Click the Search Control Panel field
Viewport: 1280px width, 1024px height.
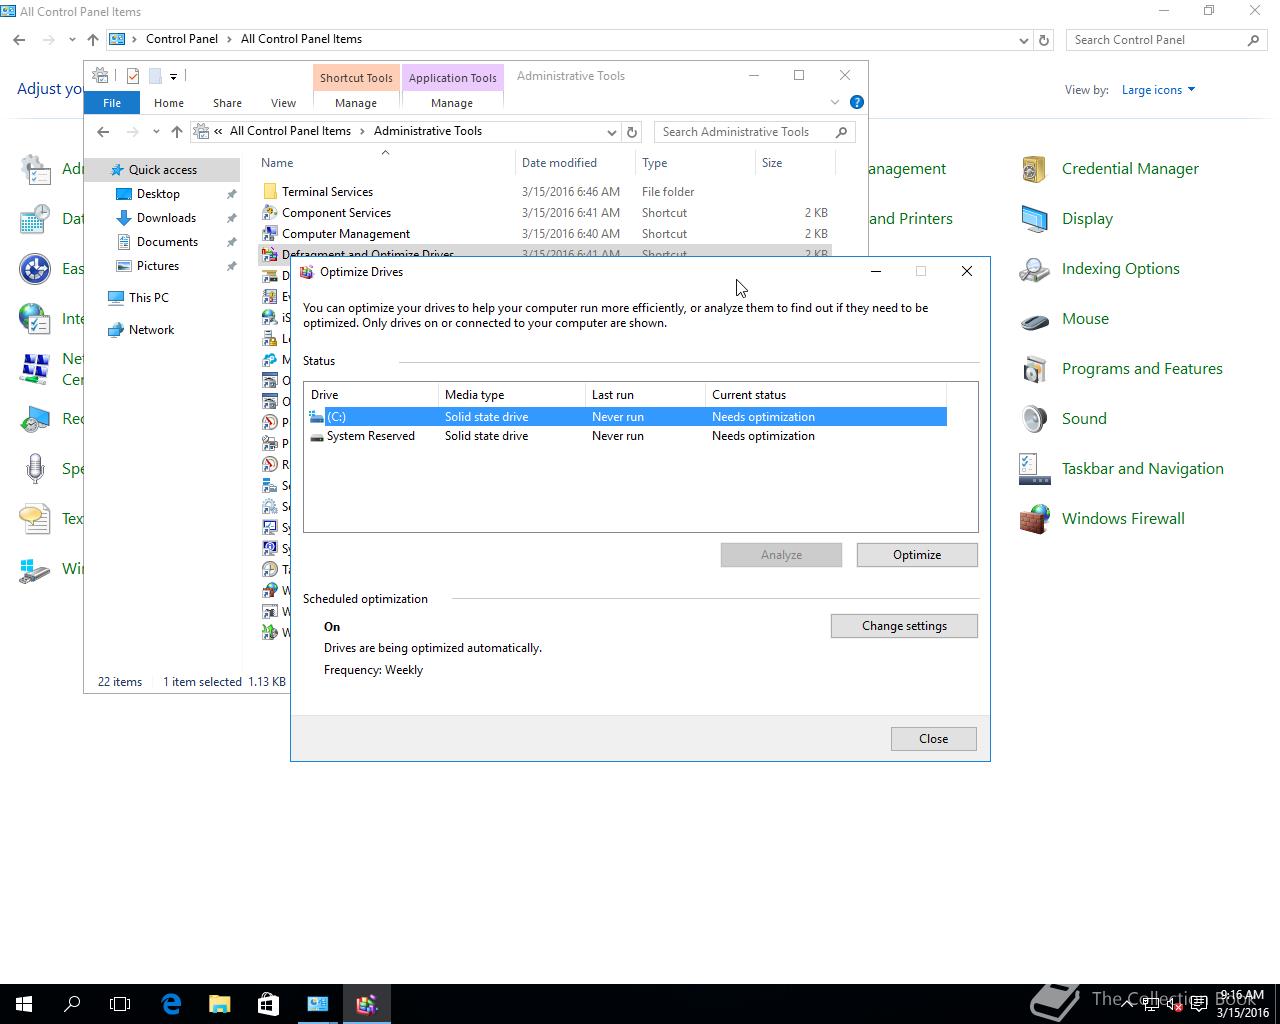tap(1166, 40)
